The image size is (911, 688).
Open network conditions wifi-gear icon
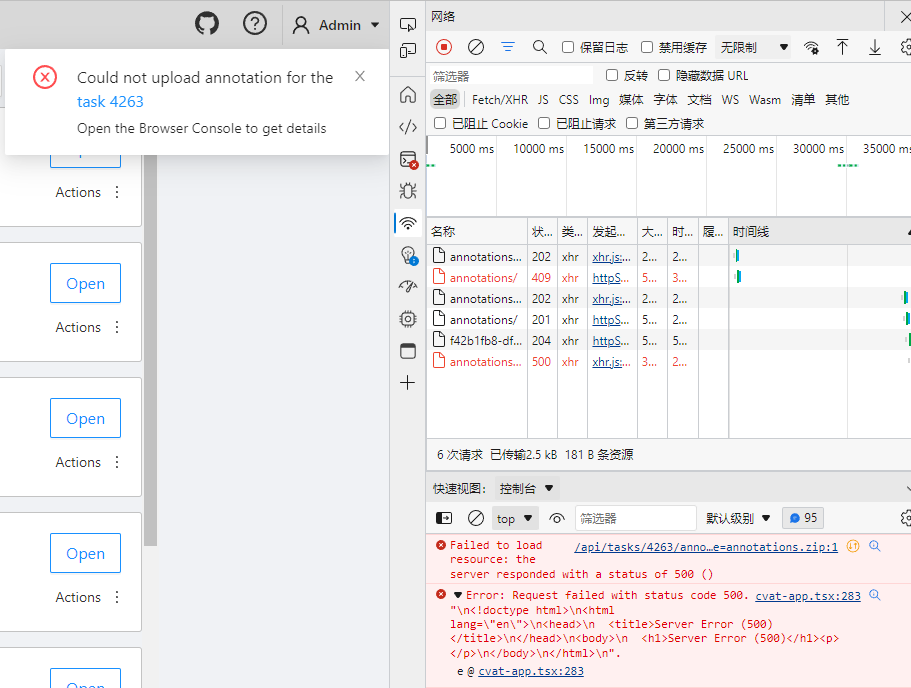pyautogui.click(x=811, y=47)
